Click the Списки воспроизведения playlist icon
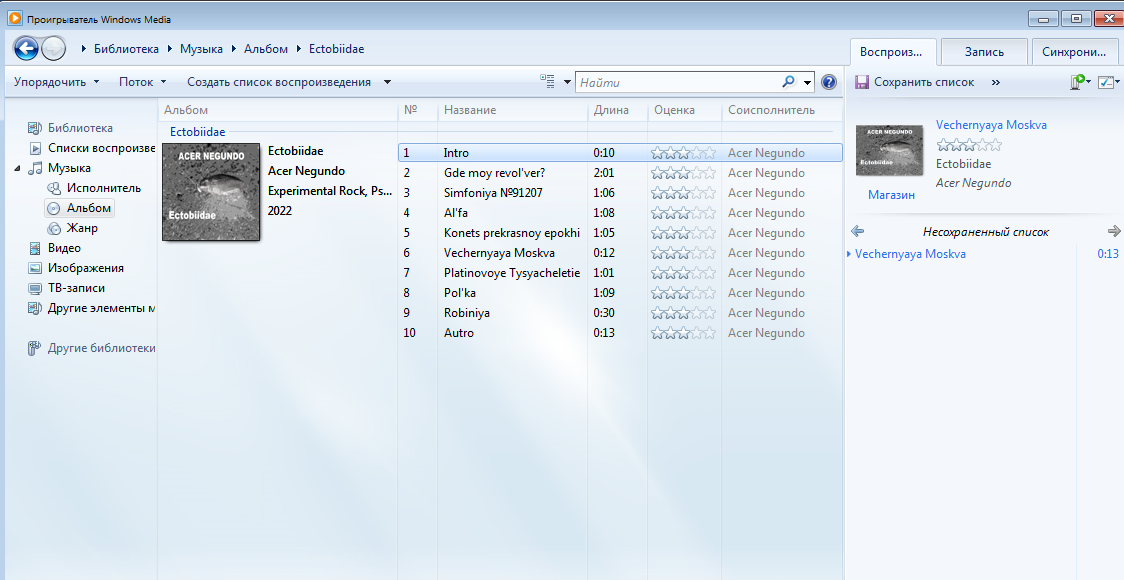Image resolution: width=1124 pixels, height=580 pixels. tap(34, 148)
